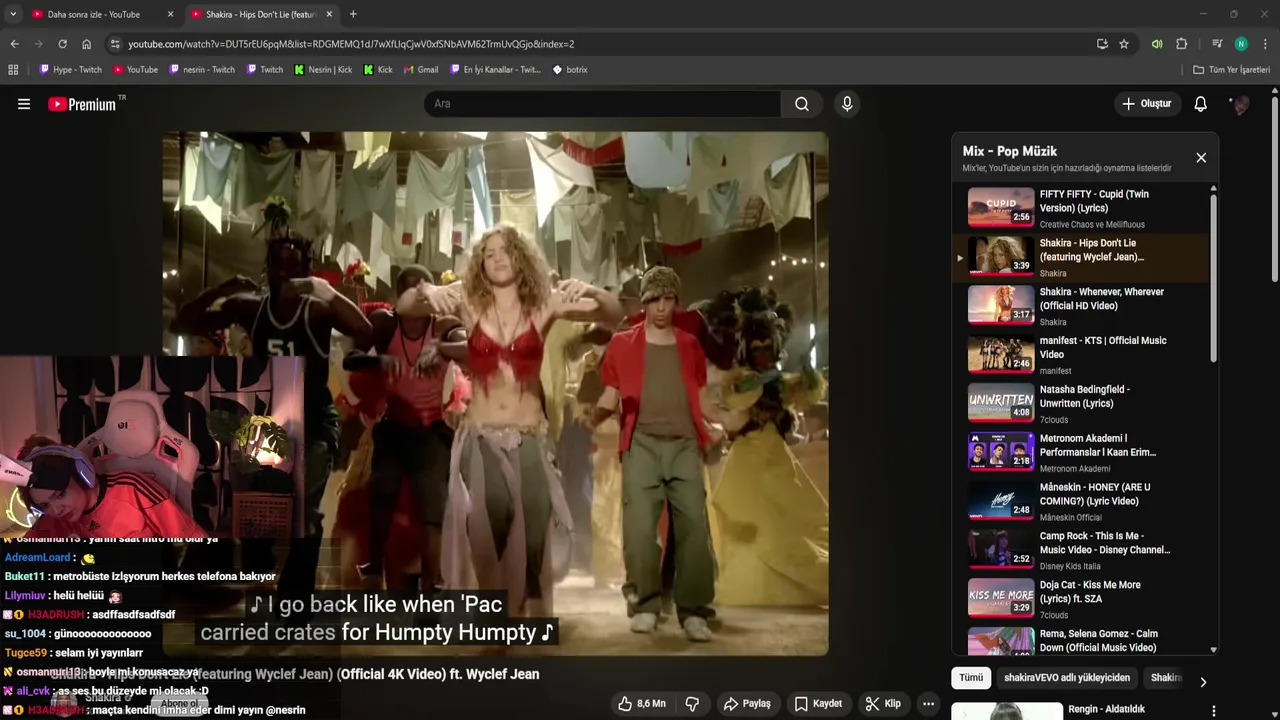The height and width of the screenshot is (720, 1280).
Task: Reload the current page
Action: click(x=62, y=44)
